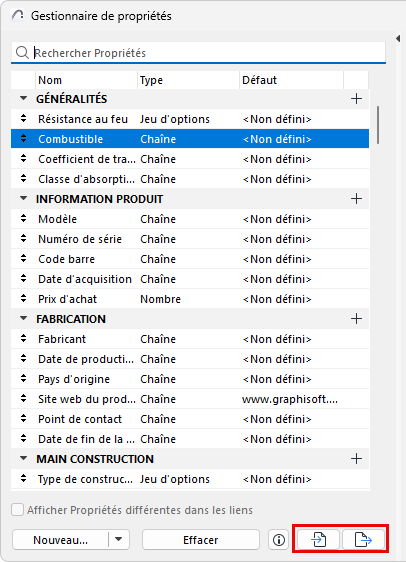Select the Combustible property row

(190, 139)
